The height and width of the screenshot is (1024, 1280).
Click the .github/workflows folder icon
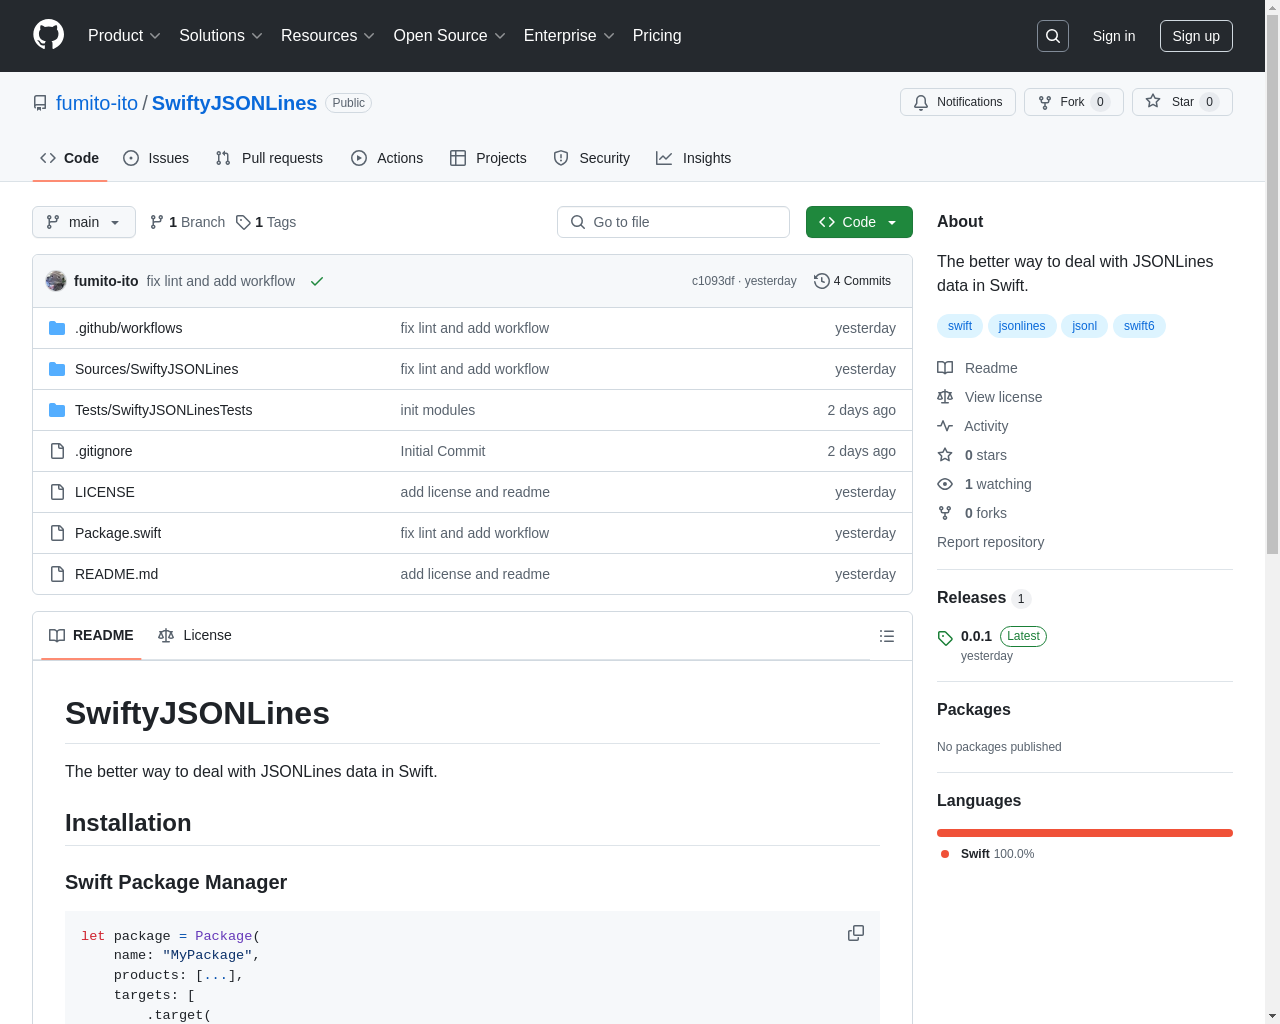[57, 328]
